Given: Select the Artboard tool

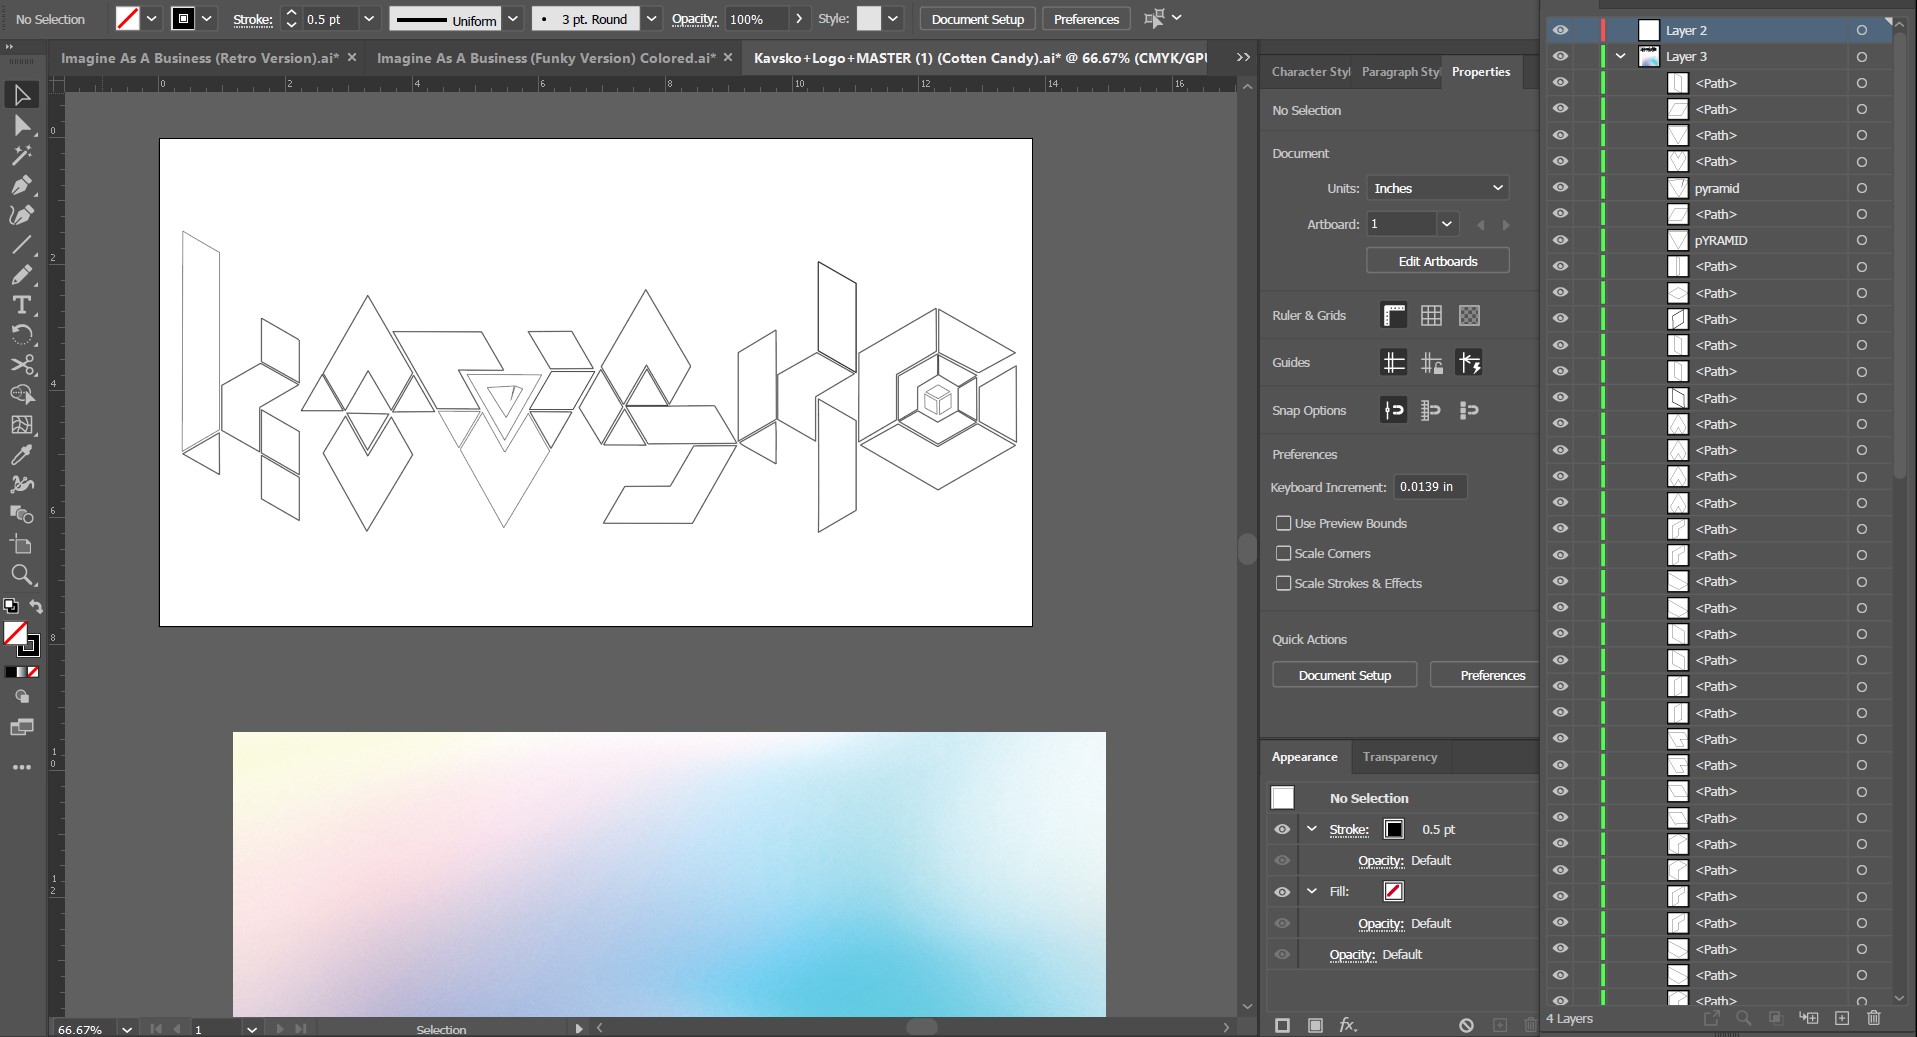Looking at the screenshot, I should [x=22, y=545].
